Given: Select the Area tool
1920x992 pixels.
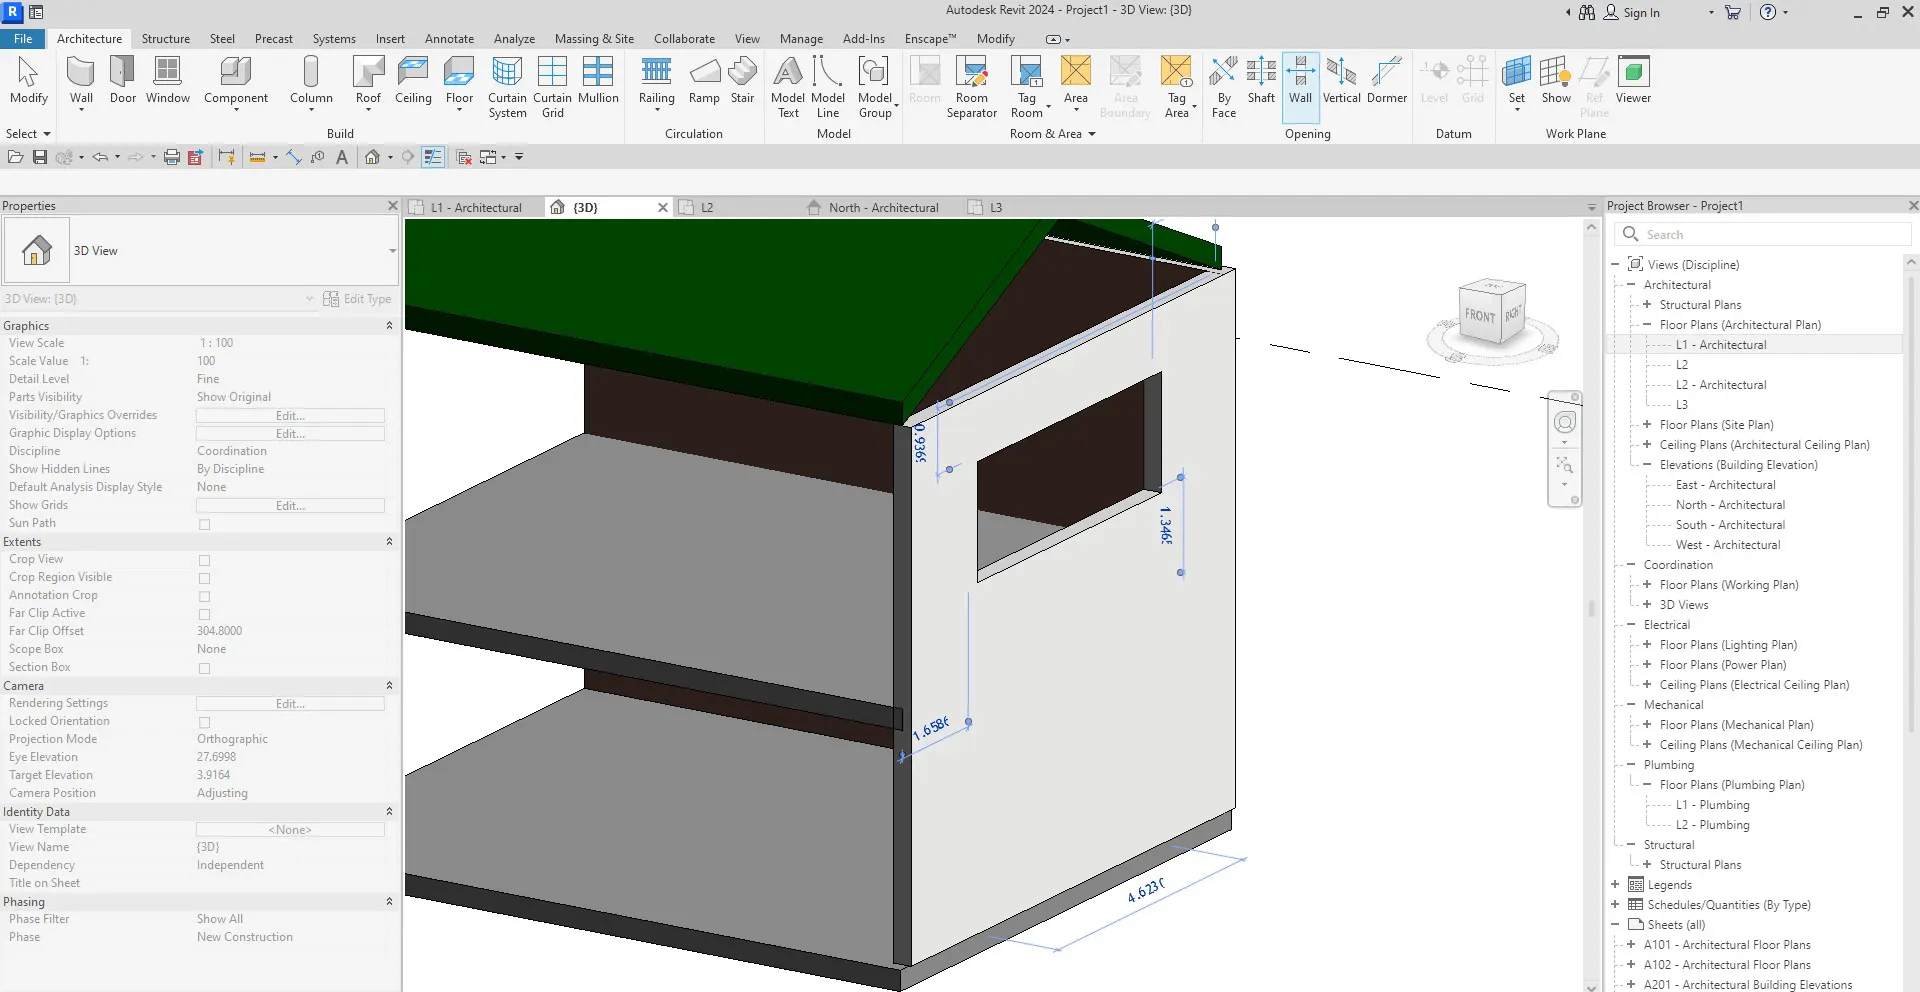Looking at the screenshot, I should click(x=1076, y=80).
